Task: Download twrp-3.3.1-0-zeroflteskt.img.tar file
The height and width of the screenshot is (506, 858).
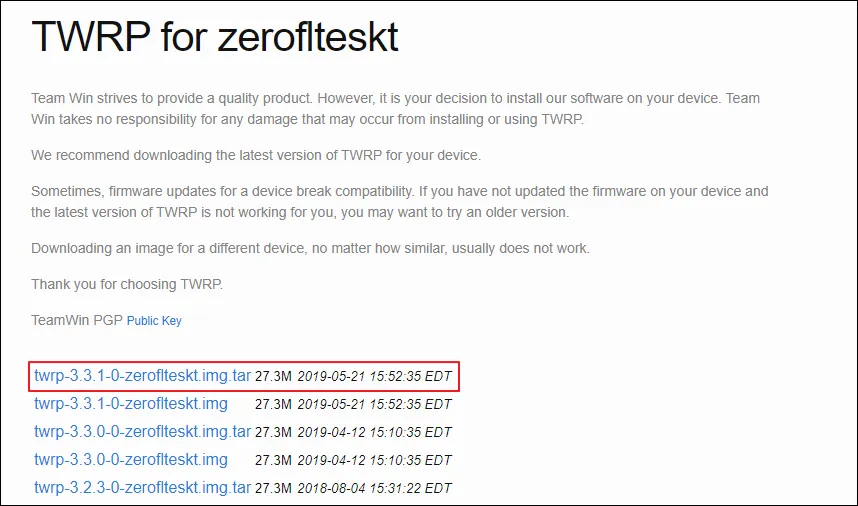Action: [142, 376]
